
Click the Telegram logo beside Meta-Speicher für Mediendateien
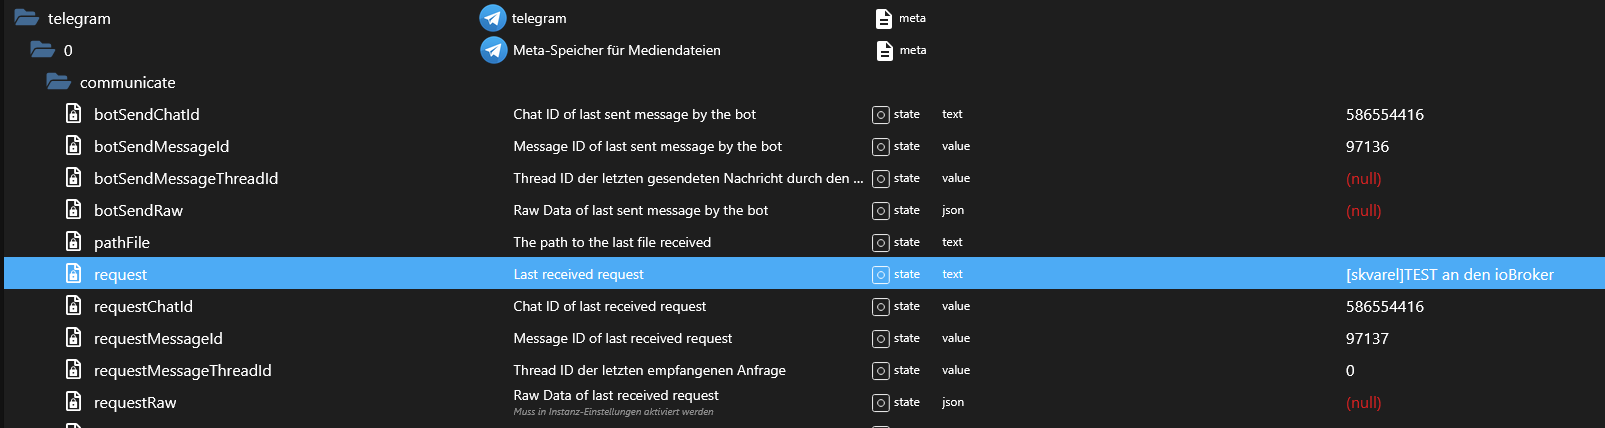click(493, 50)
